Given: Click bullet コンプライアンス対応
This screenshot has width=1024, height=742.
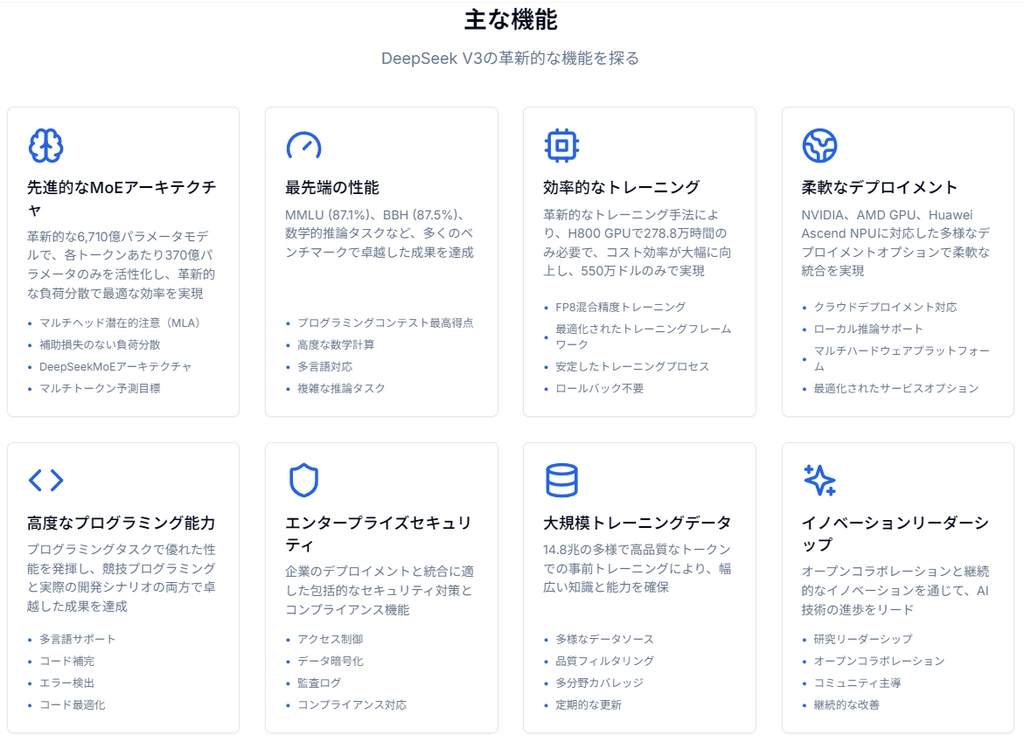Looking at the screenshot, I should click(351, 705).
